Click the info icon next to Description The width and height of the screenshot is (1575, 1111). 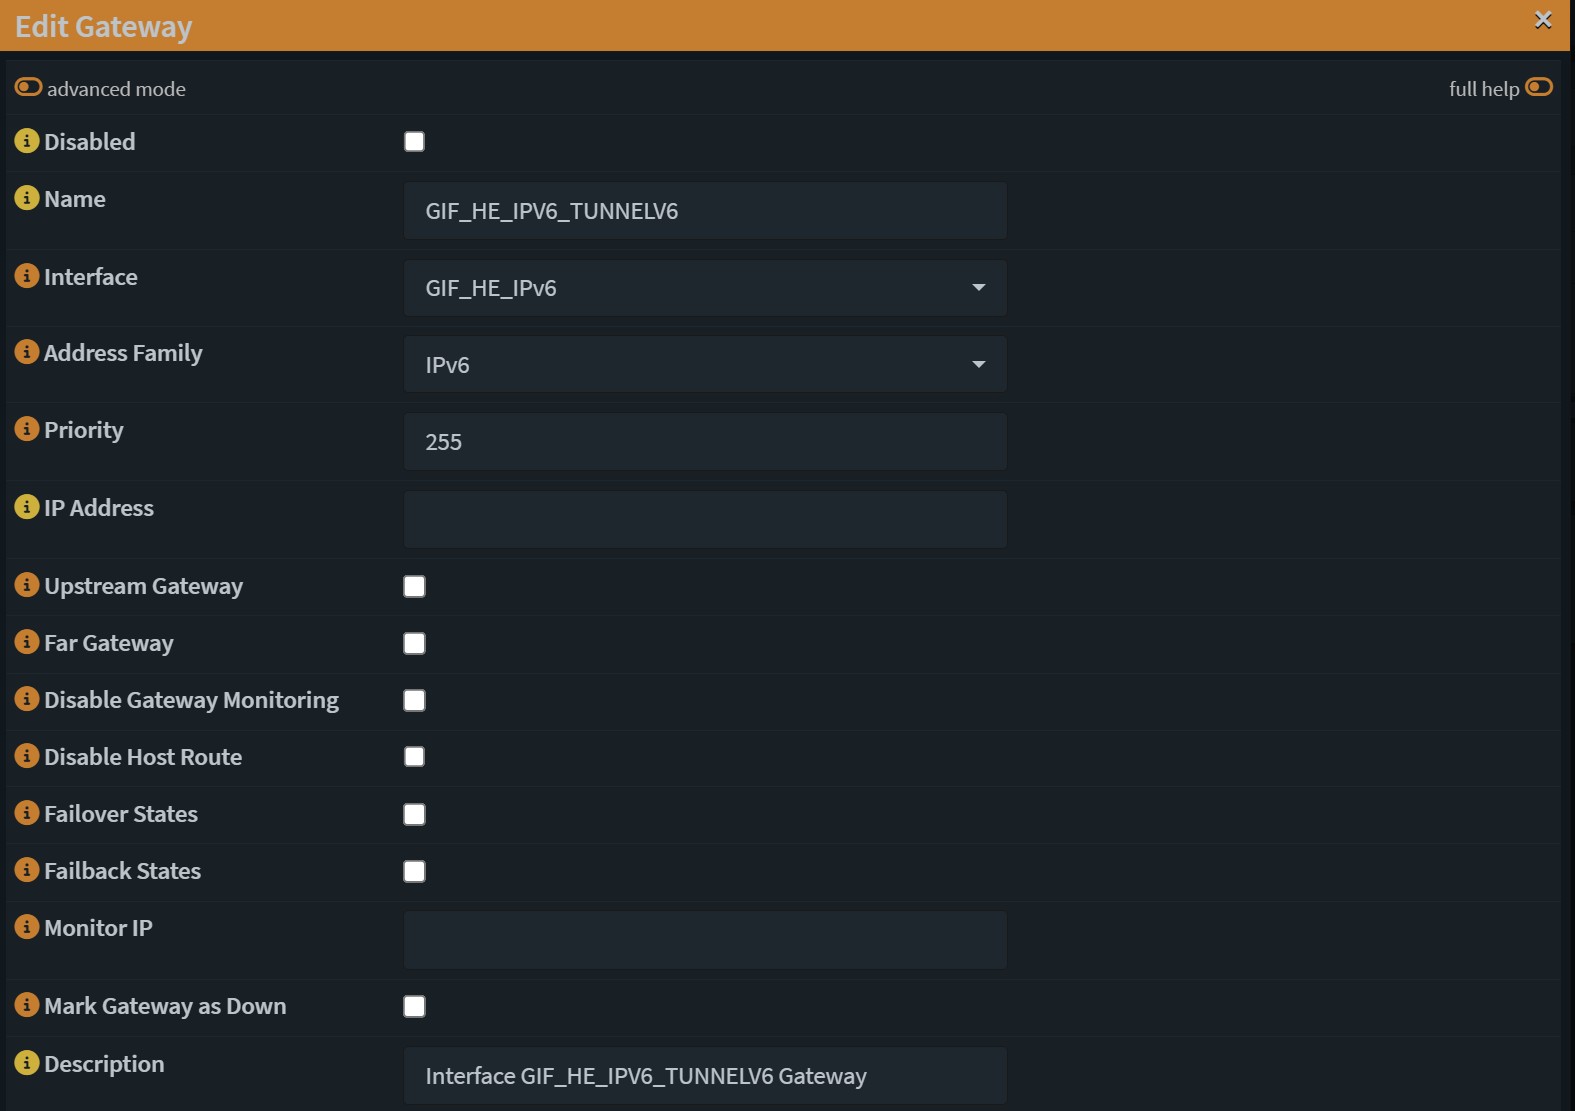pos(27,1063)
